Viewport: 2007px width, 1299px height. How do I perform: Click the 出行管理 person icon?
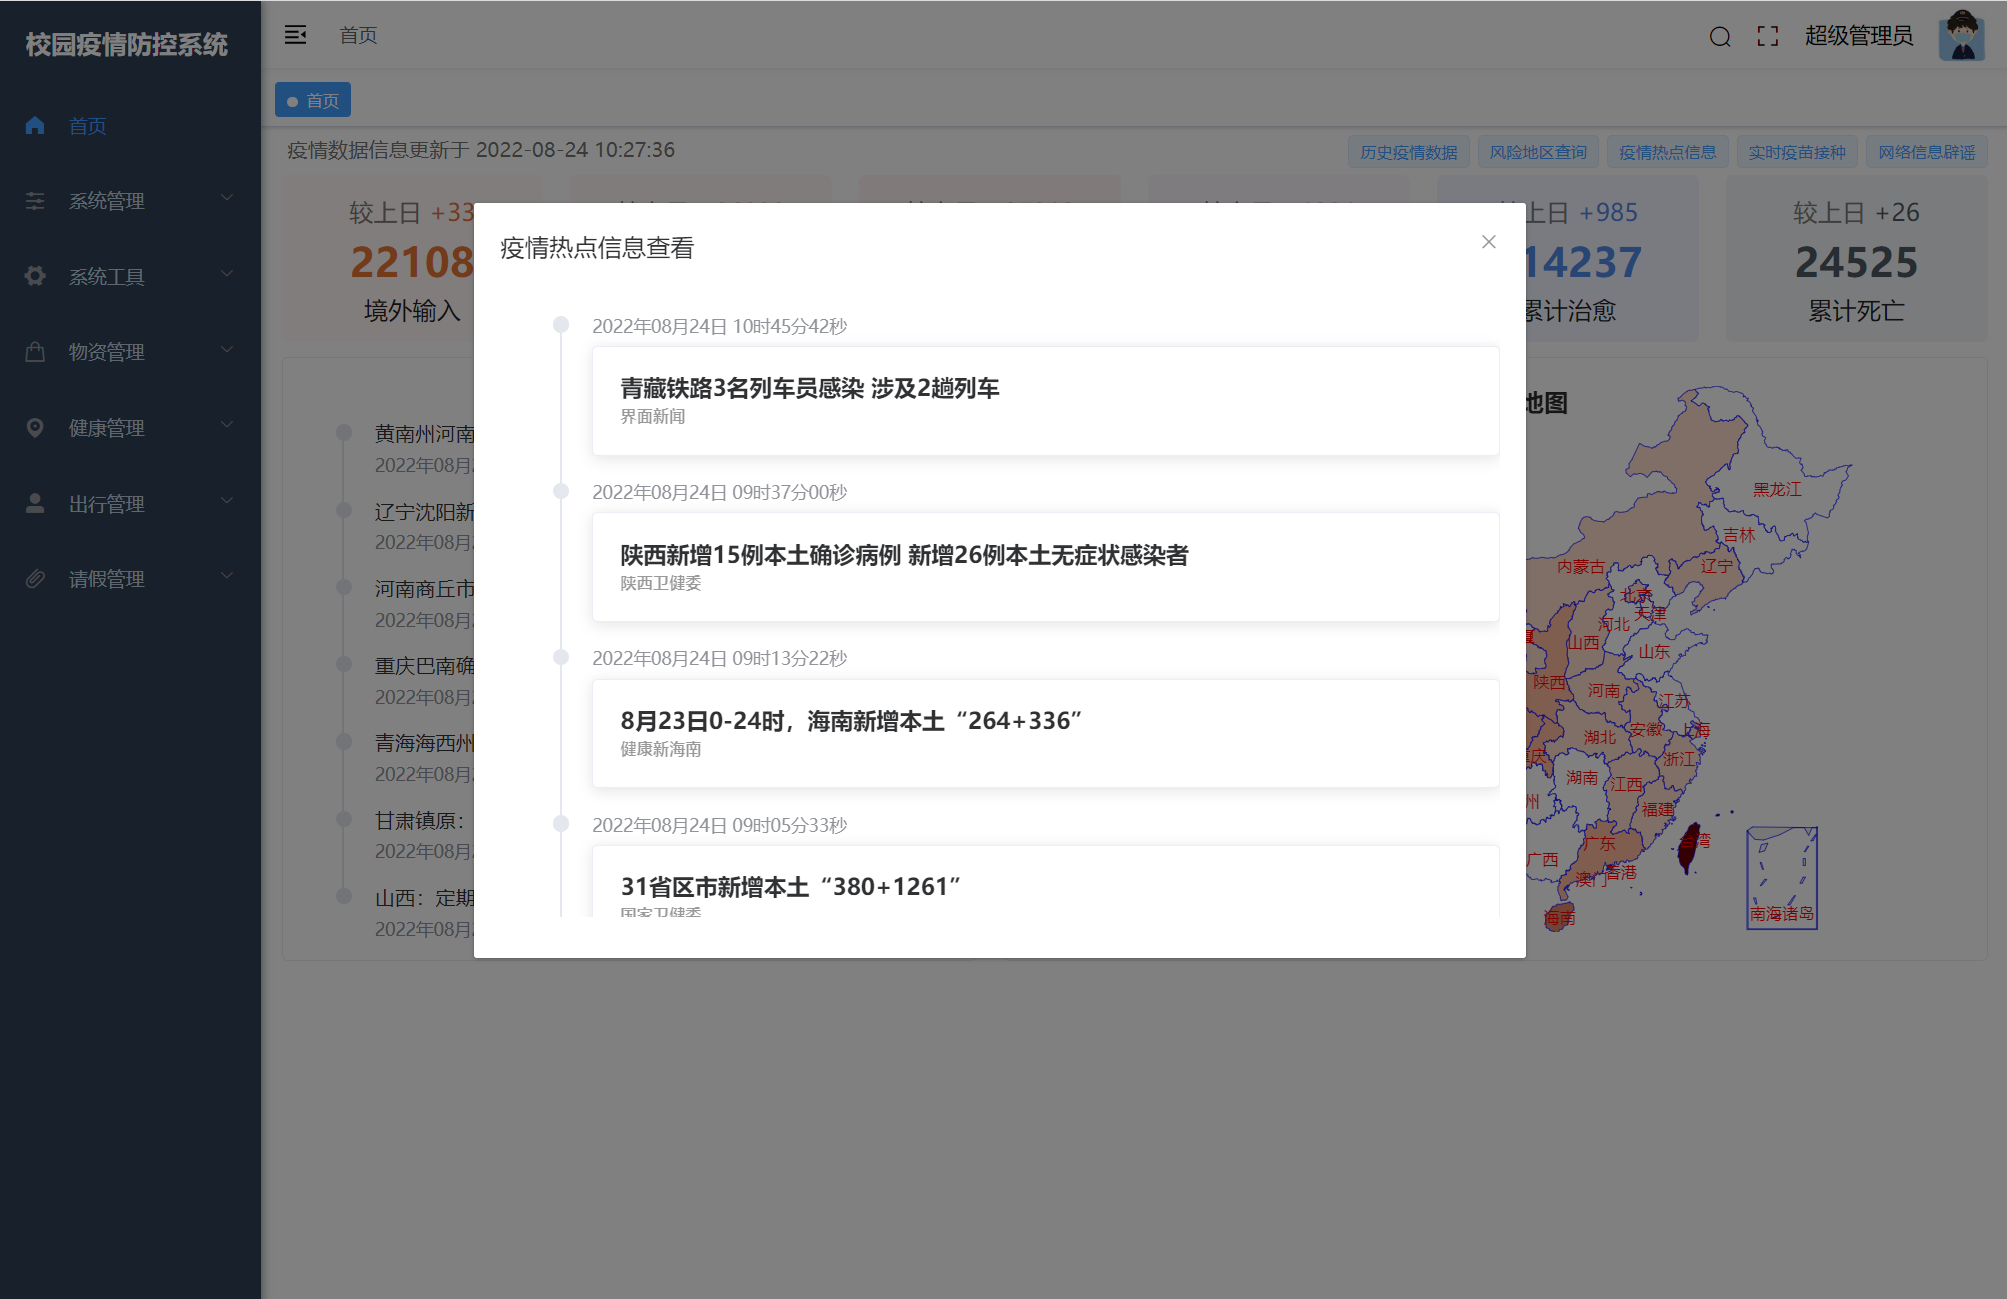coord(35,503)
